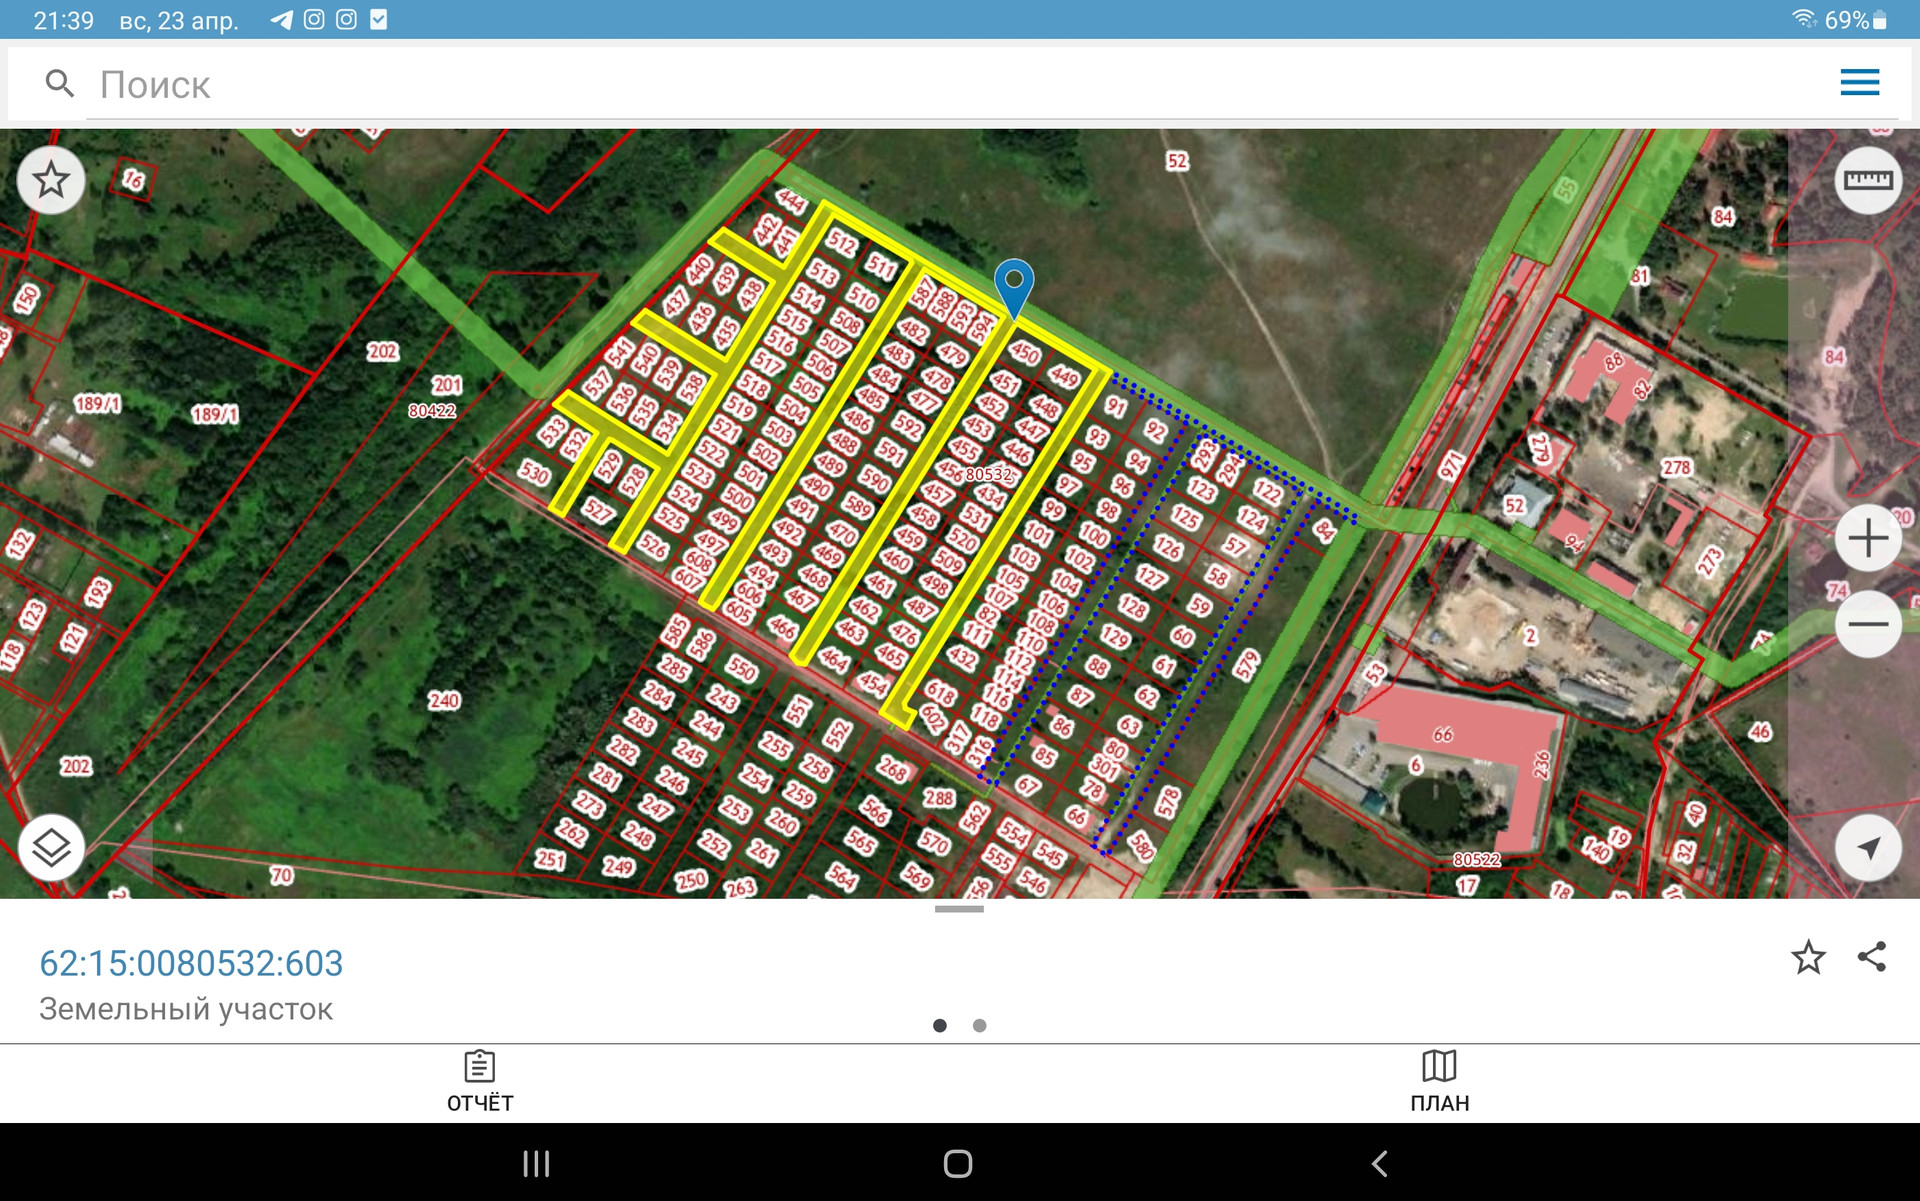This screenshot has width=1920, height=1201.
Task: Select first info page dot
Action: tap(939, 1025)
